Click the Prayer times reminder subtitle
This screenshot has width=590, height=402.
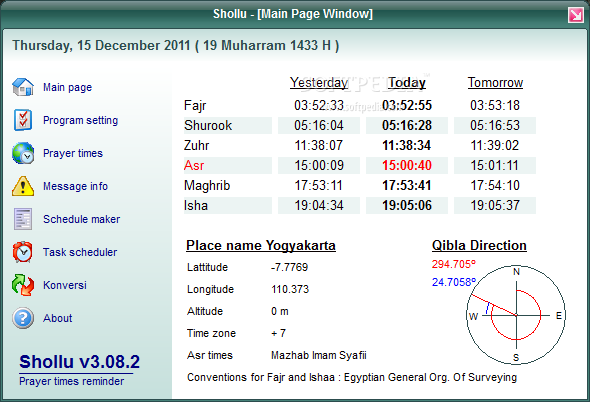pos(71,381)
